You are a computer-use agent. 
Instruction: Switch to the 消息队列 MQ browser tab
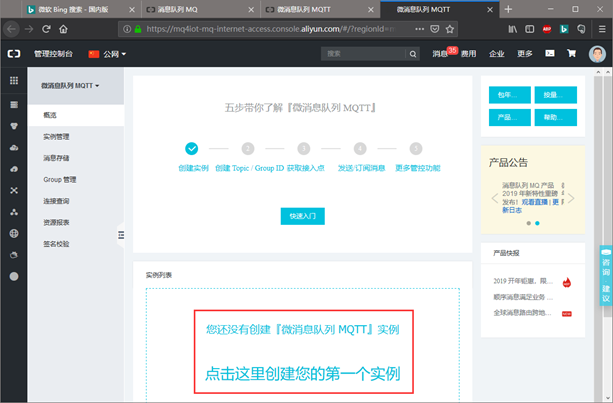200,9
